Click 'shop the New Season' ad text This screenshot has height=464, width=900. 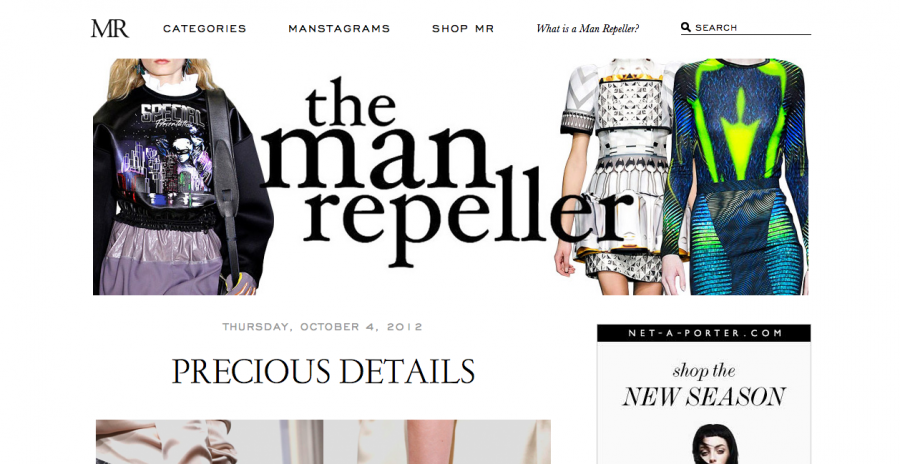click(x=704, y=385)
